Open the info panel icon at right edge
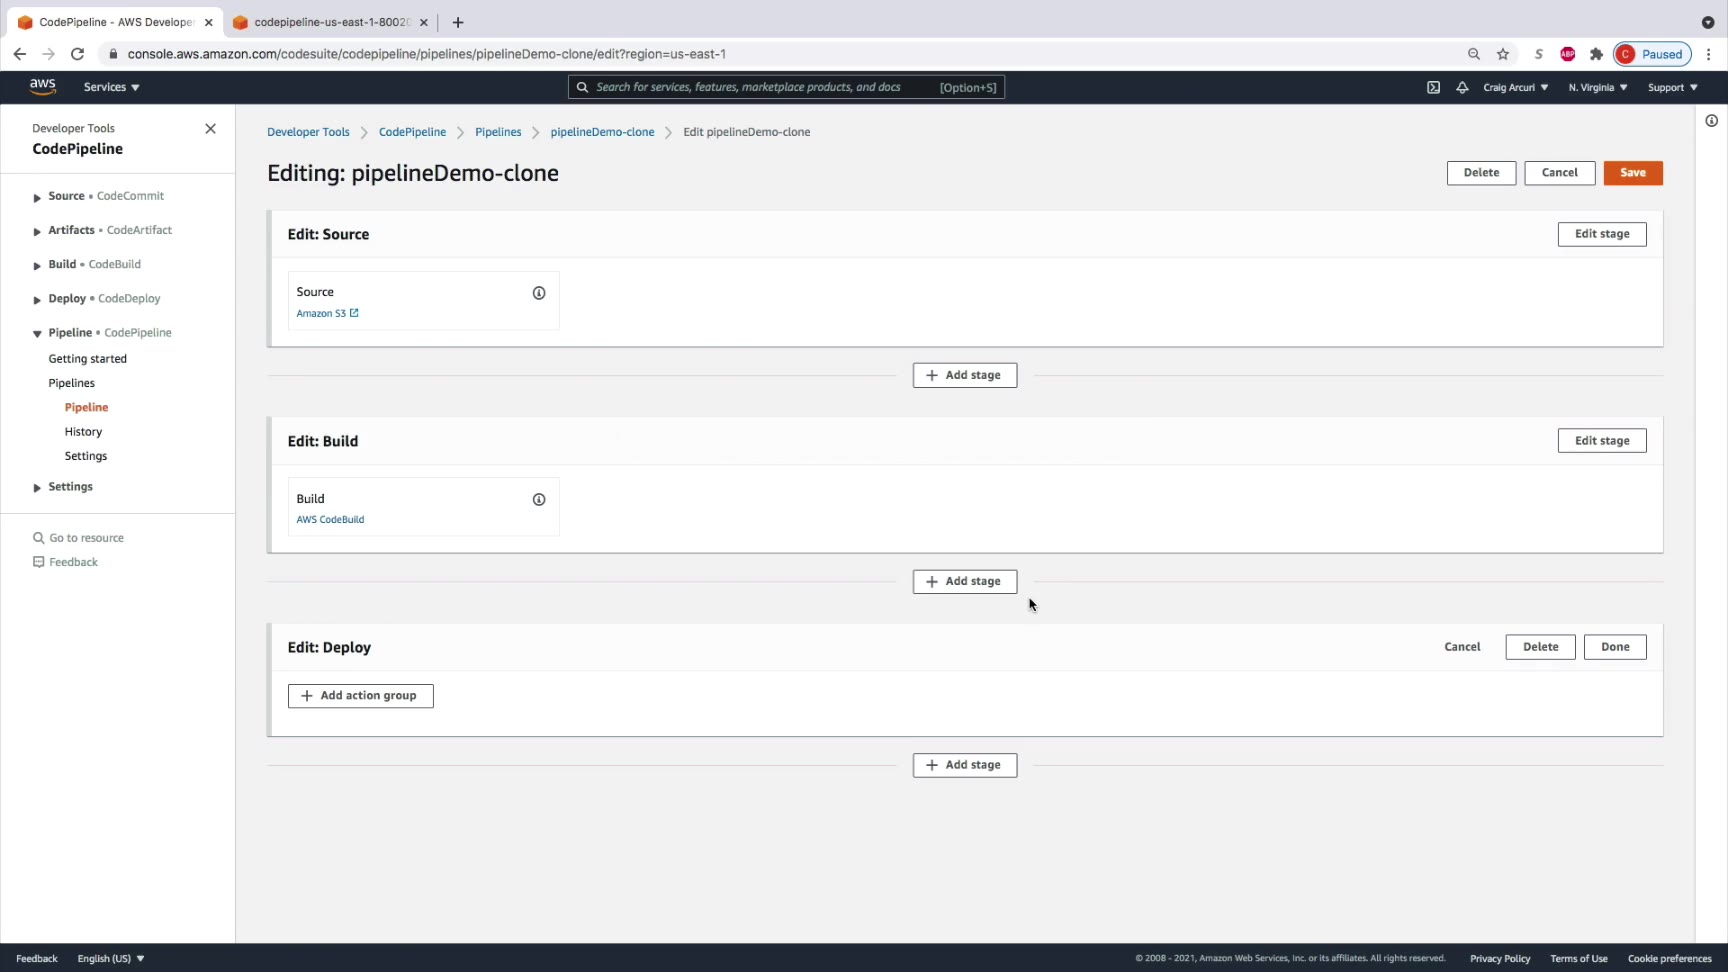Viewport: 1728px width, 972px height. [1712, 121]
